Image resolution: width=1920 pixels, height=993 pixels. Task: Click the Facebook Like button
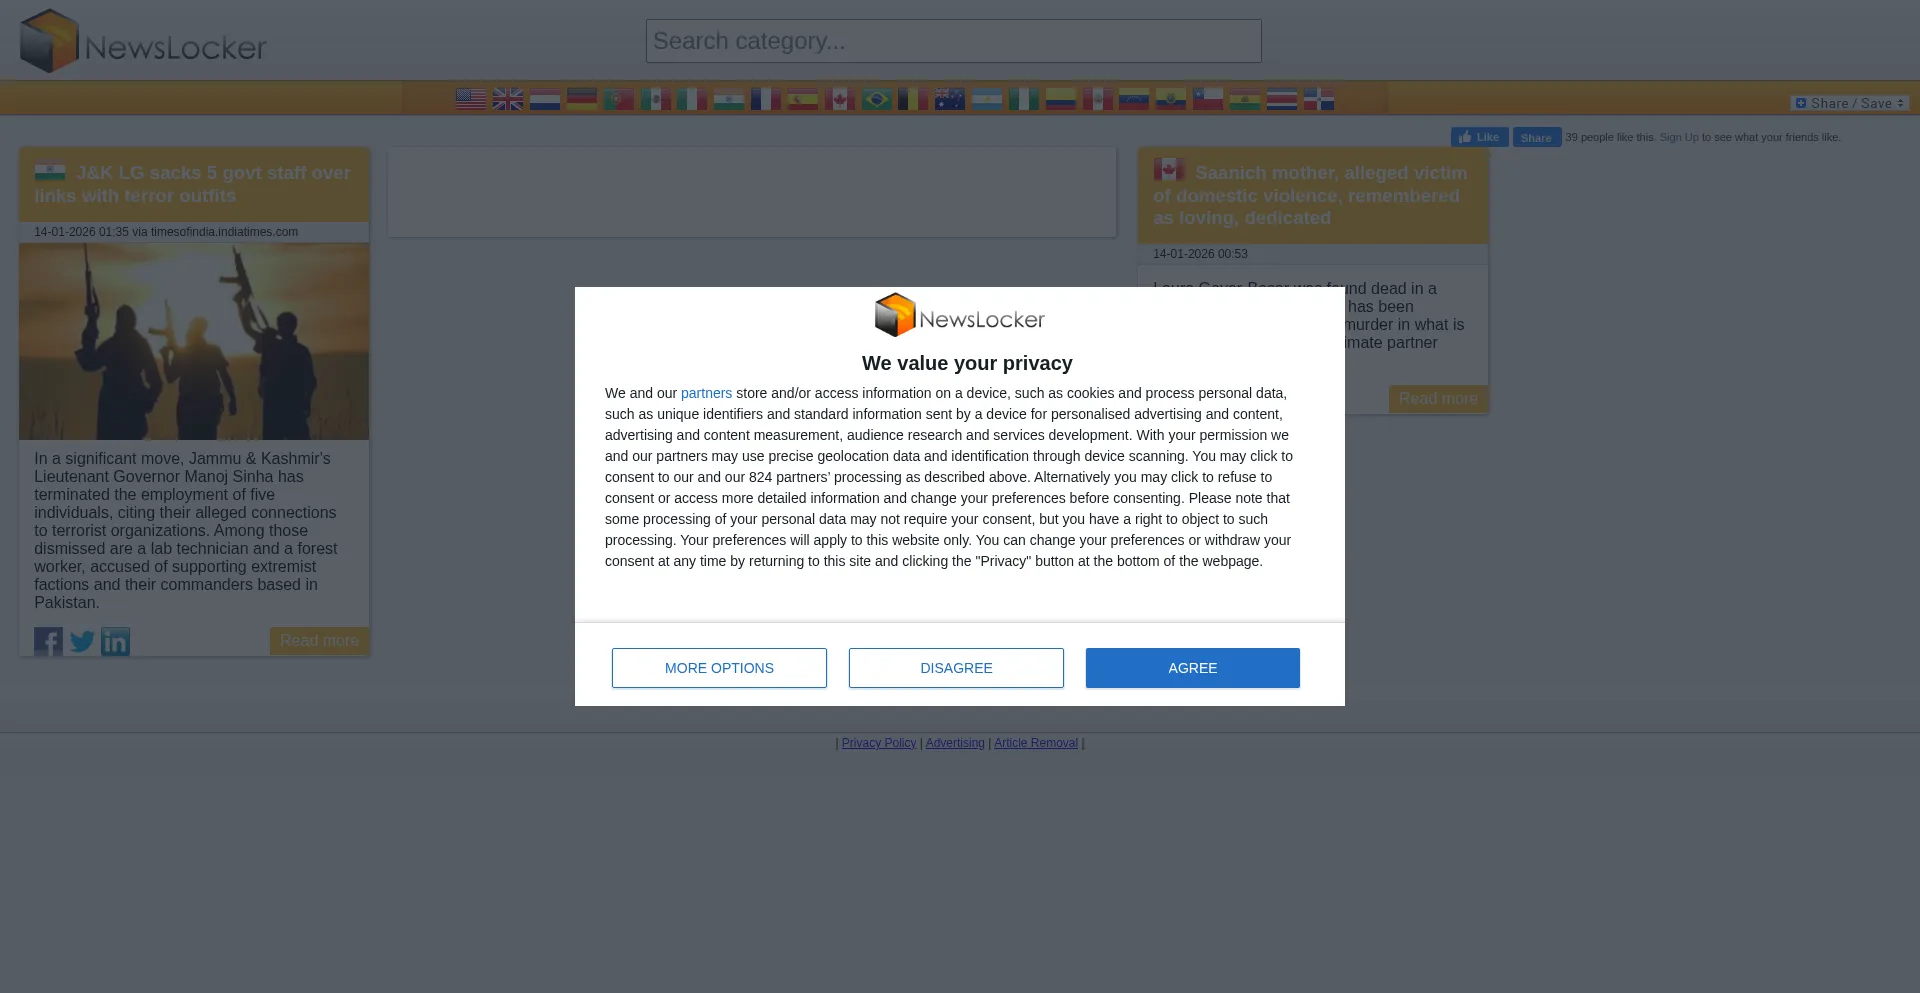1479,137
